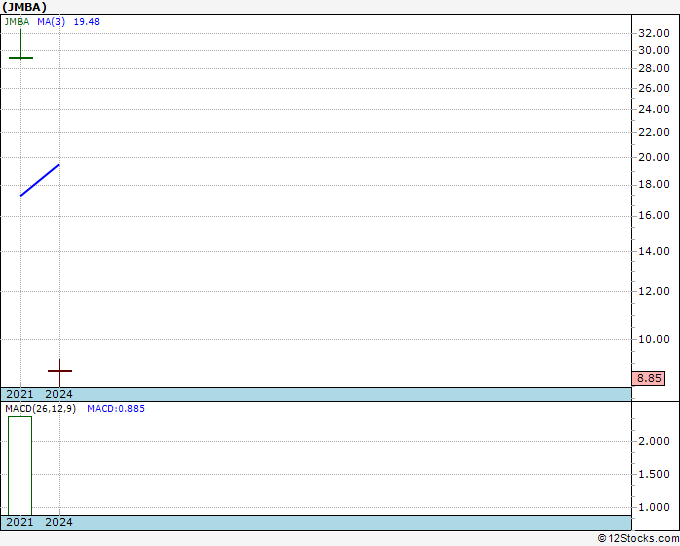Click the MACD(26,12,9) indicator label
This screenshot has height=546, width=680.
(x=40, y=409)
